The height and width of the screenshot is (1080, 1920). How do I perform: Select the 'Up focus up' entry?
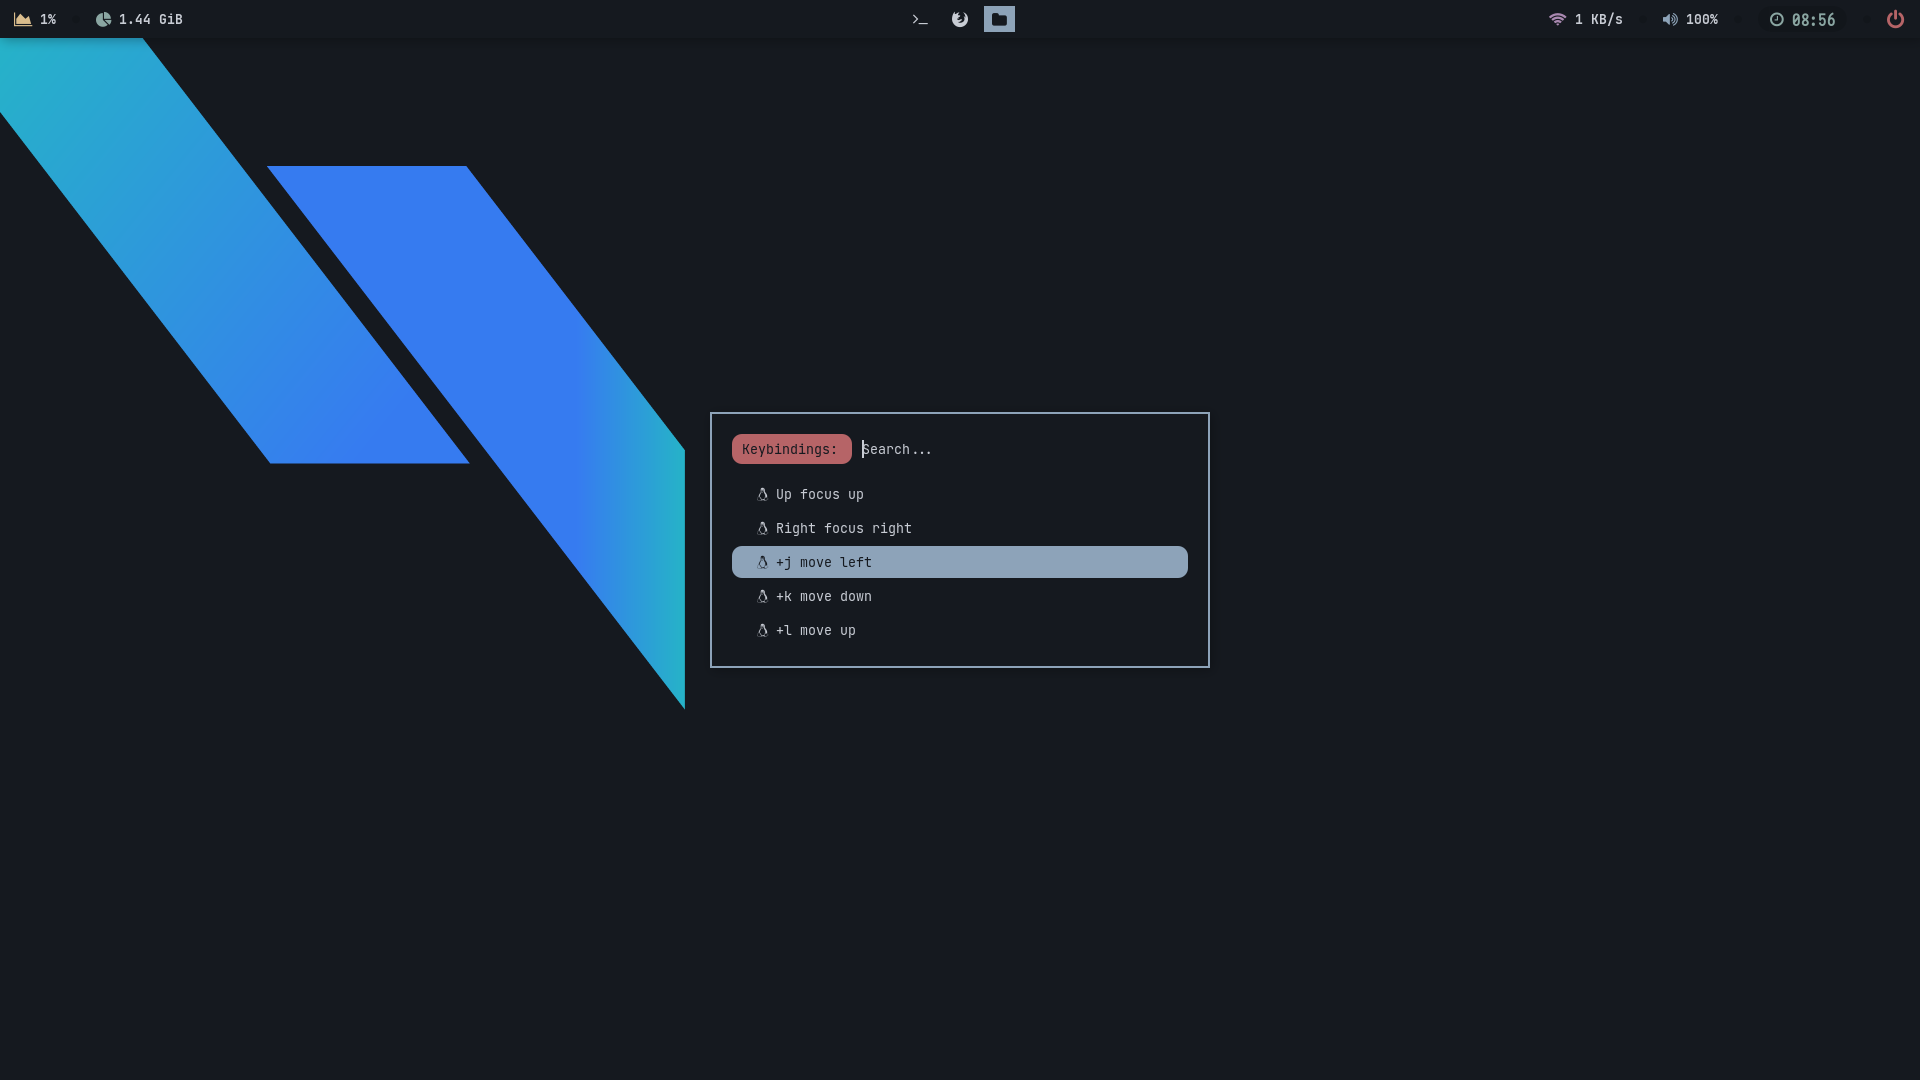point(960,494)
